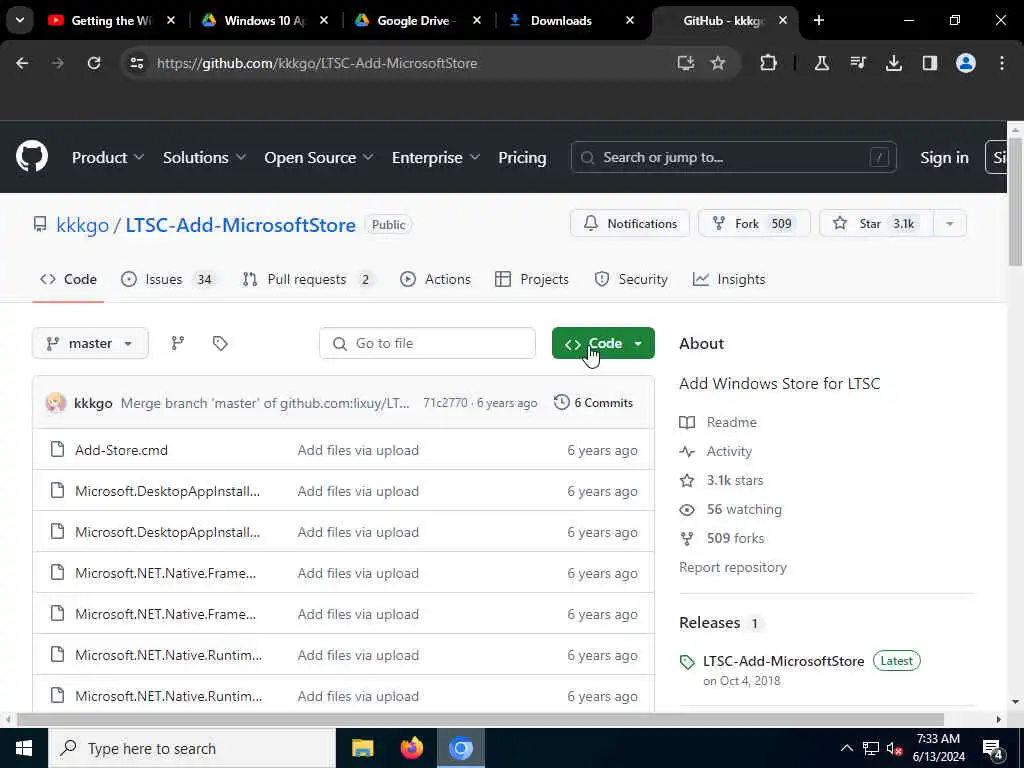Viewport: 1024px width, 768px height.
Task: Open media control icon in toolbar
Action: 857,63
